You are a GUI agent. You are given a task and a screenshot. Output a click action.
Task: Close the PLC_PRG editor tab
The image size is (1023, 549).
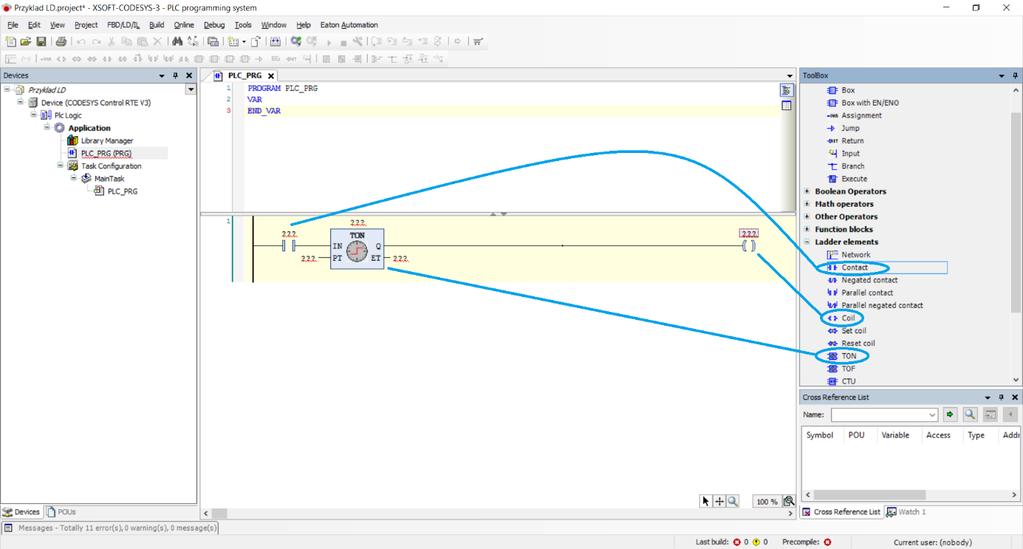[x=271, y=76]
